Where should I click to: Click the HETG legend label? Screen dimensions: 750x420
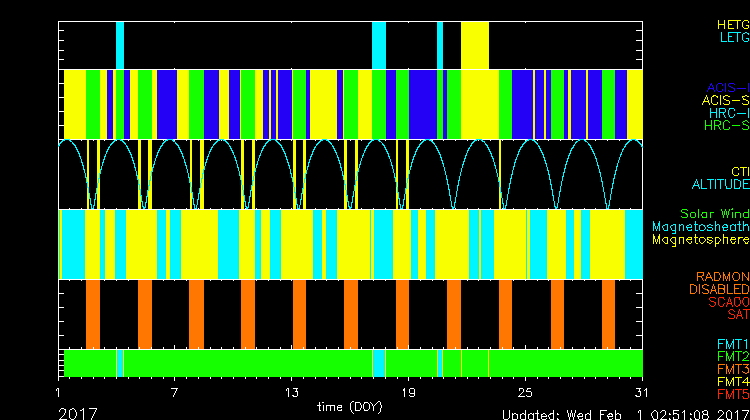(732, 23)
